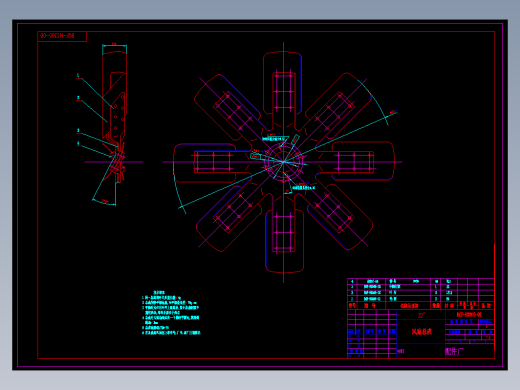Select the left horizontal fan blade
The height and width of the screenshot is (390, 520).
[x=209, y=162]
